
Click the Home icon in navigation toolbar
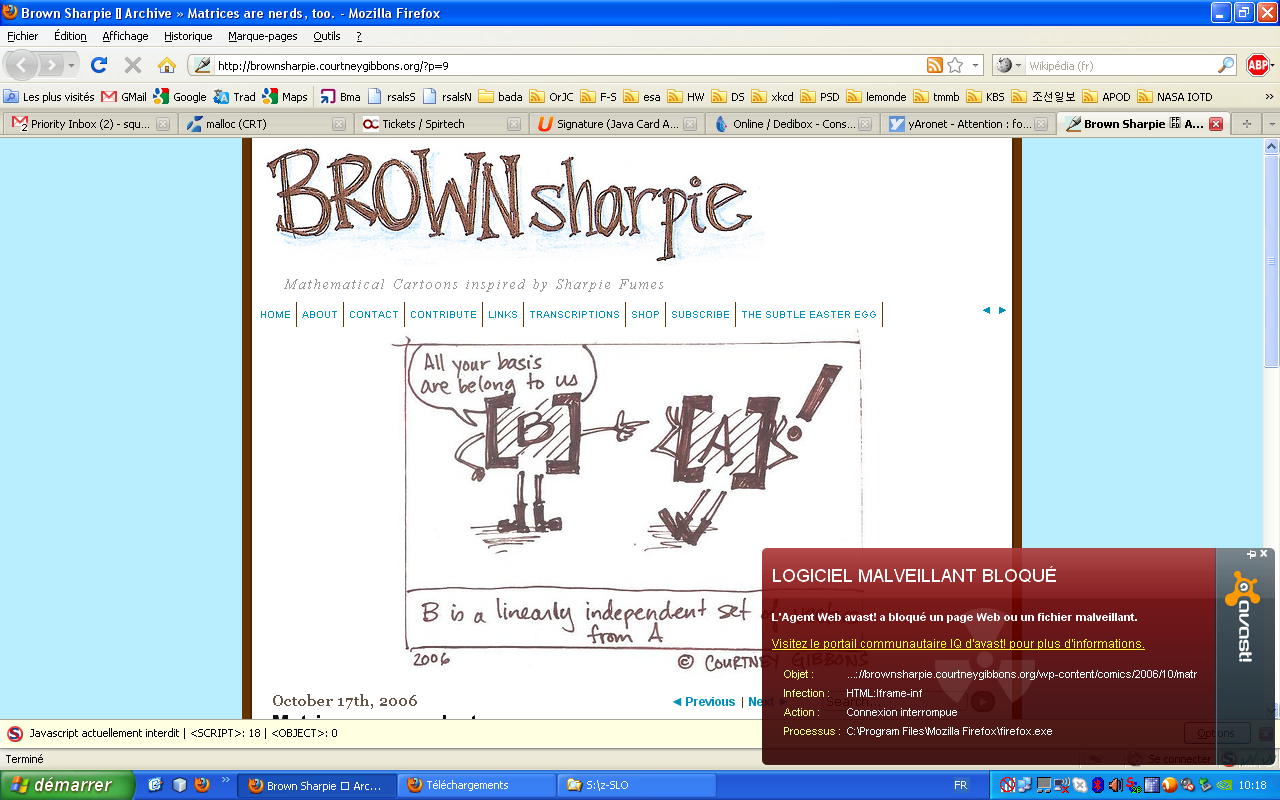click(167, 65)
